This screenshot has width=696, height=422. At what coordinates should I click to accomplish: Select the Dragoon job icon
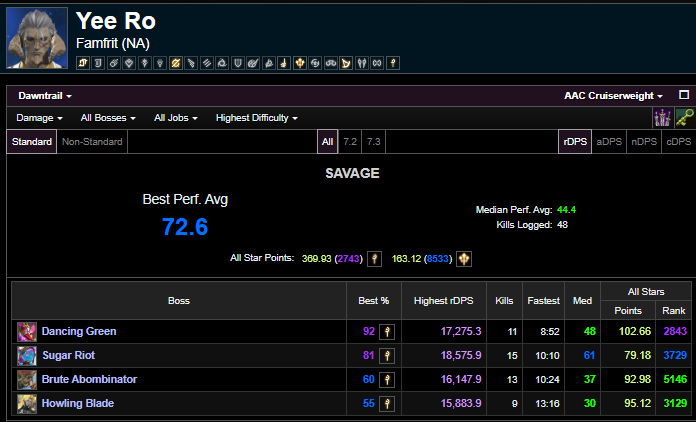click(160, 63)
